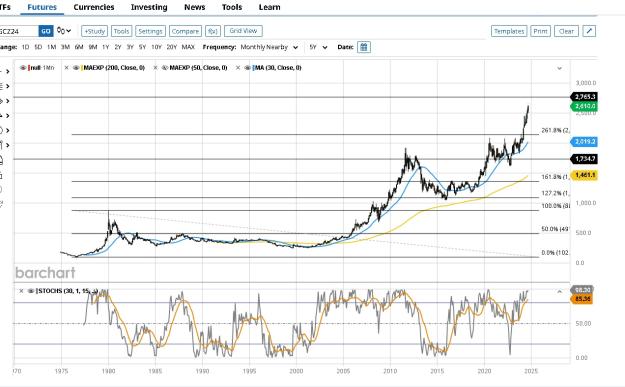Screen dimensions: 625x387
Task: Switch to the Futures tab
Action: [x=42, y=7]
